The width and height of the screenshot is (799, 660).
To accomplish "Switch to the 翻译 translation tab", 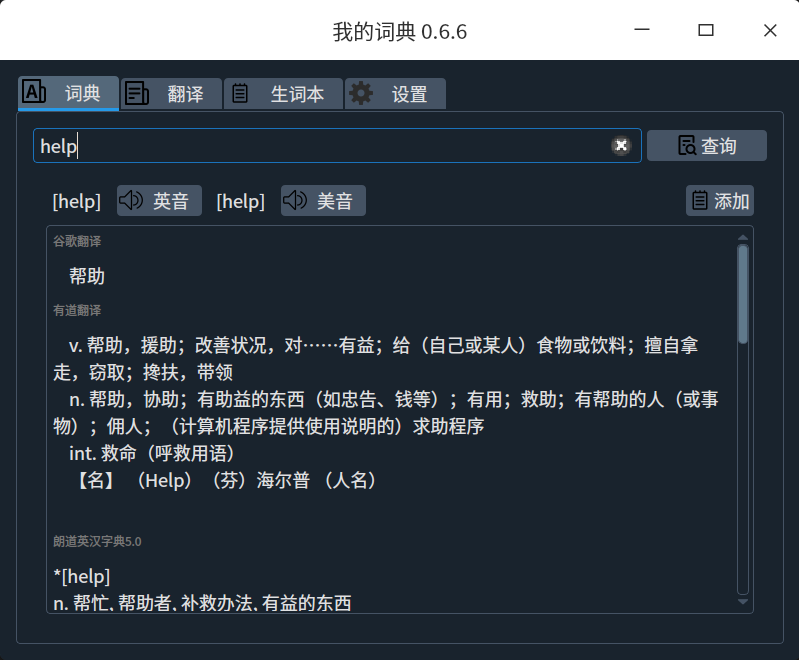I will click(171, 94).
